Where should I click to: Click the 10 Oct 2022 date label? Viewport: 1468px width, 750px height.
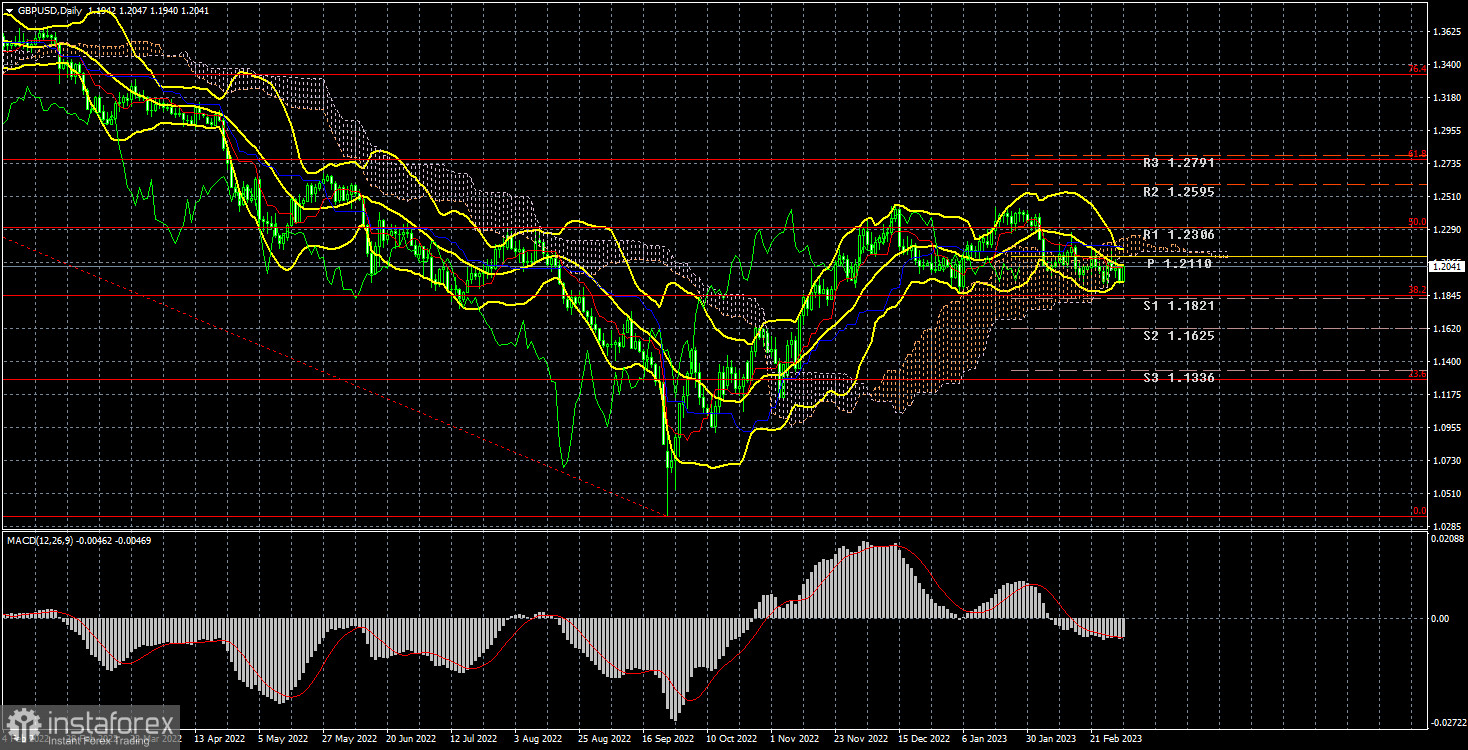(732, 740)
